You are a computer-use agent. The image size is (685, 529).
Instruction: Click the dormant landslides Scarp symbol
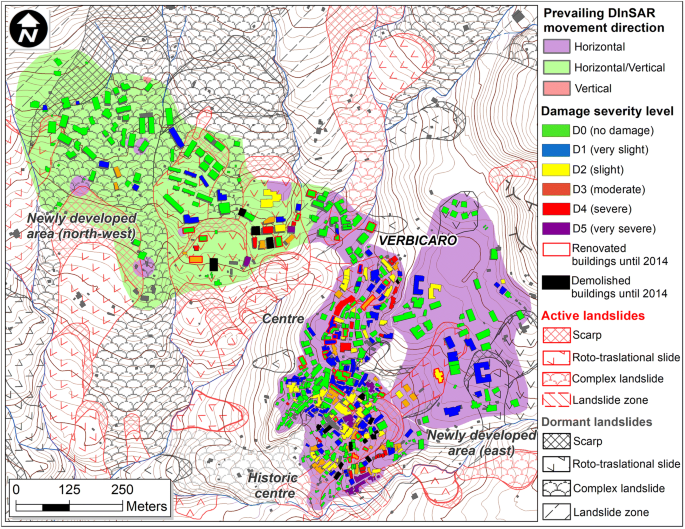click(556, 441)
